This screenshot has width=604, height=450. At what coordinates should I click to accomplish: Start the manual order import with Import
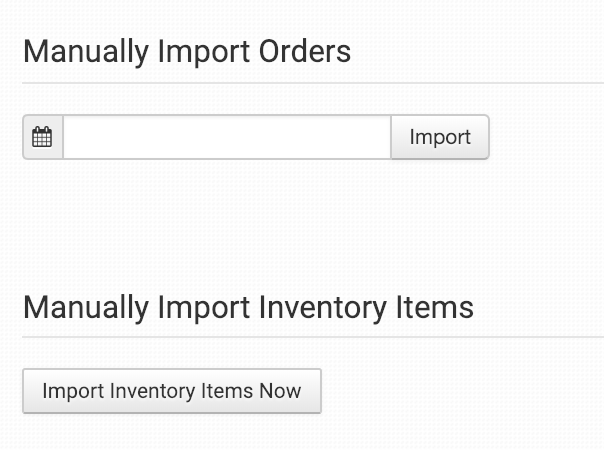pos(440,137)
